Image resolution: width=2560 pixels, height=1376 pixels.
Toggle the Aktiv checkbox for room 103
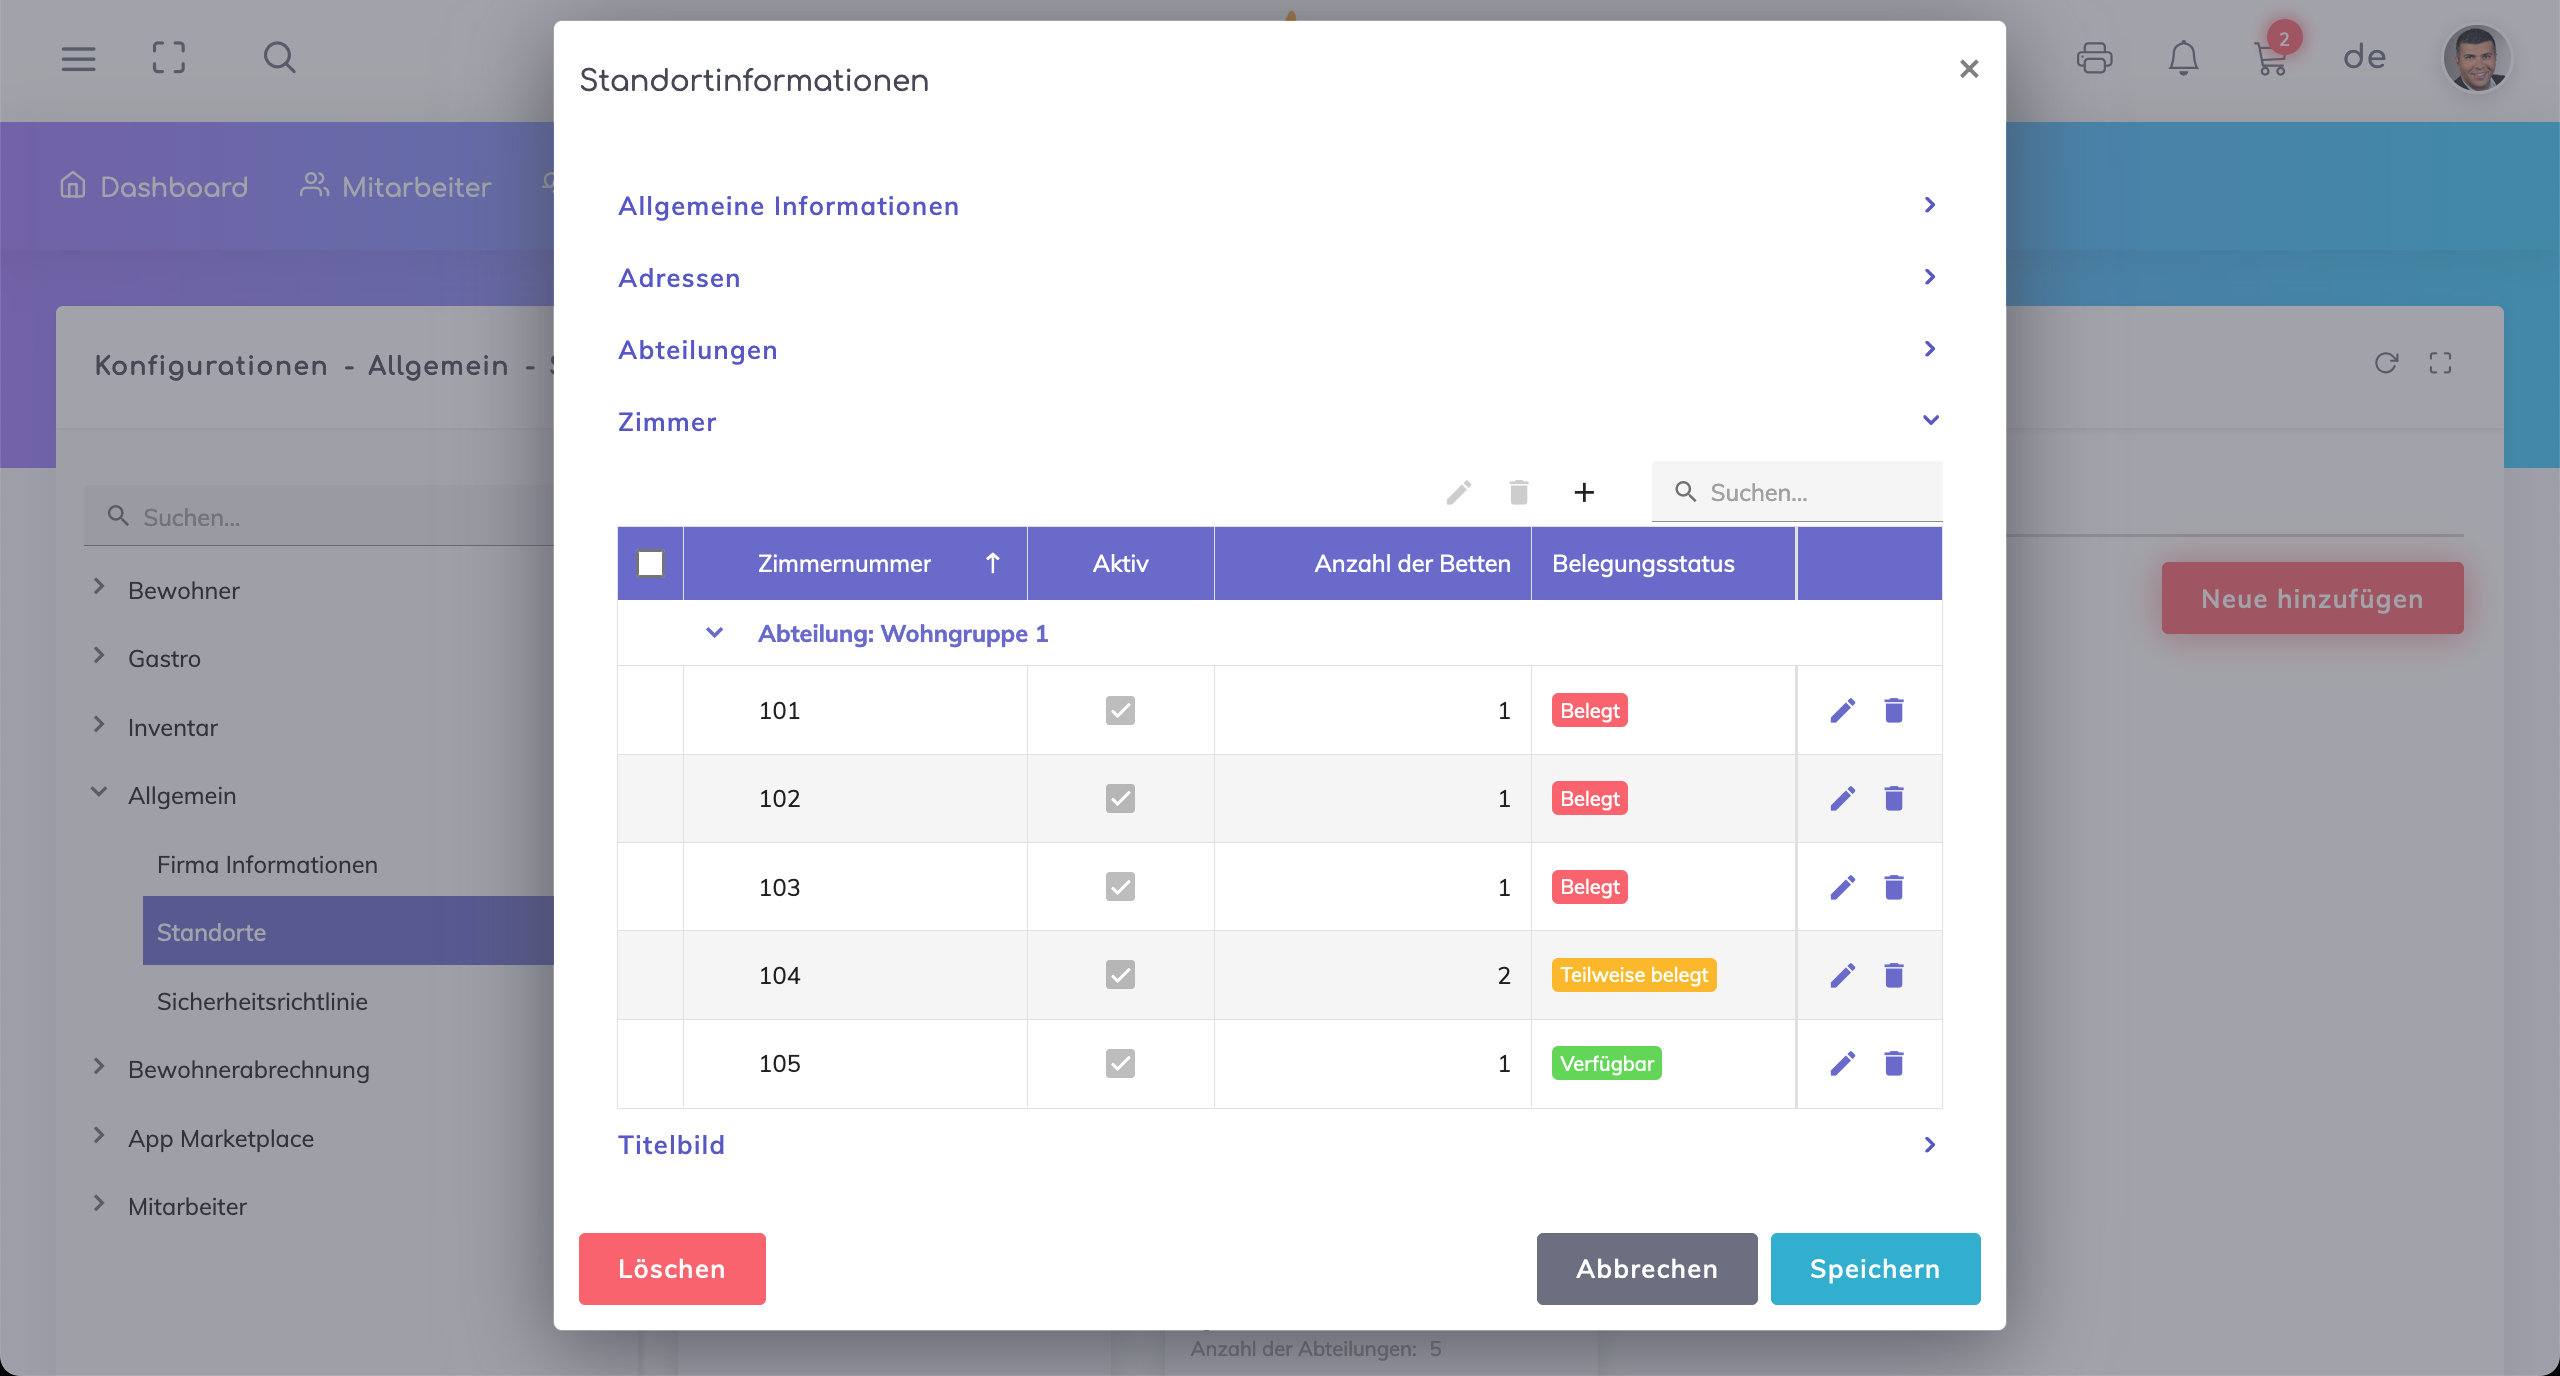coord(1120,887)
